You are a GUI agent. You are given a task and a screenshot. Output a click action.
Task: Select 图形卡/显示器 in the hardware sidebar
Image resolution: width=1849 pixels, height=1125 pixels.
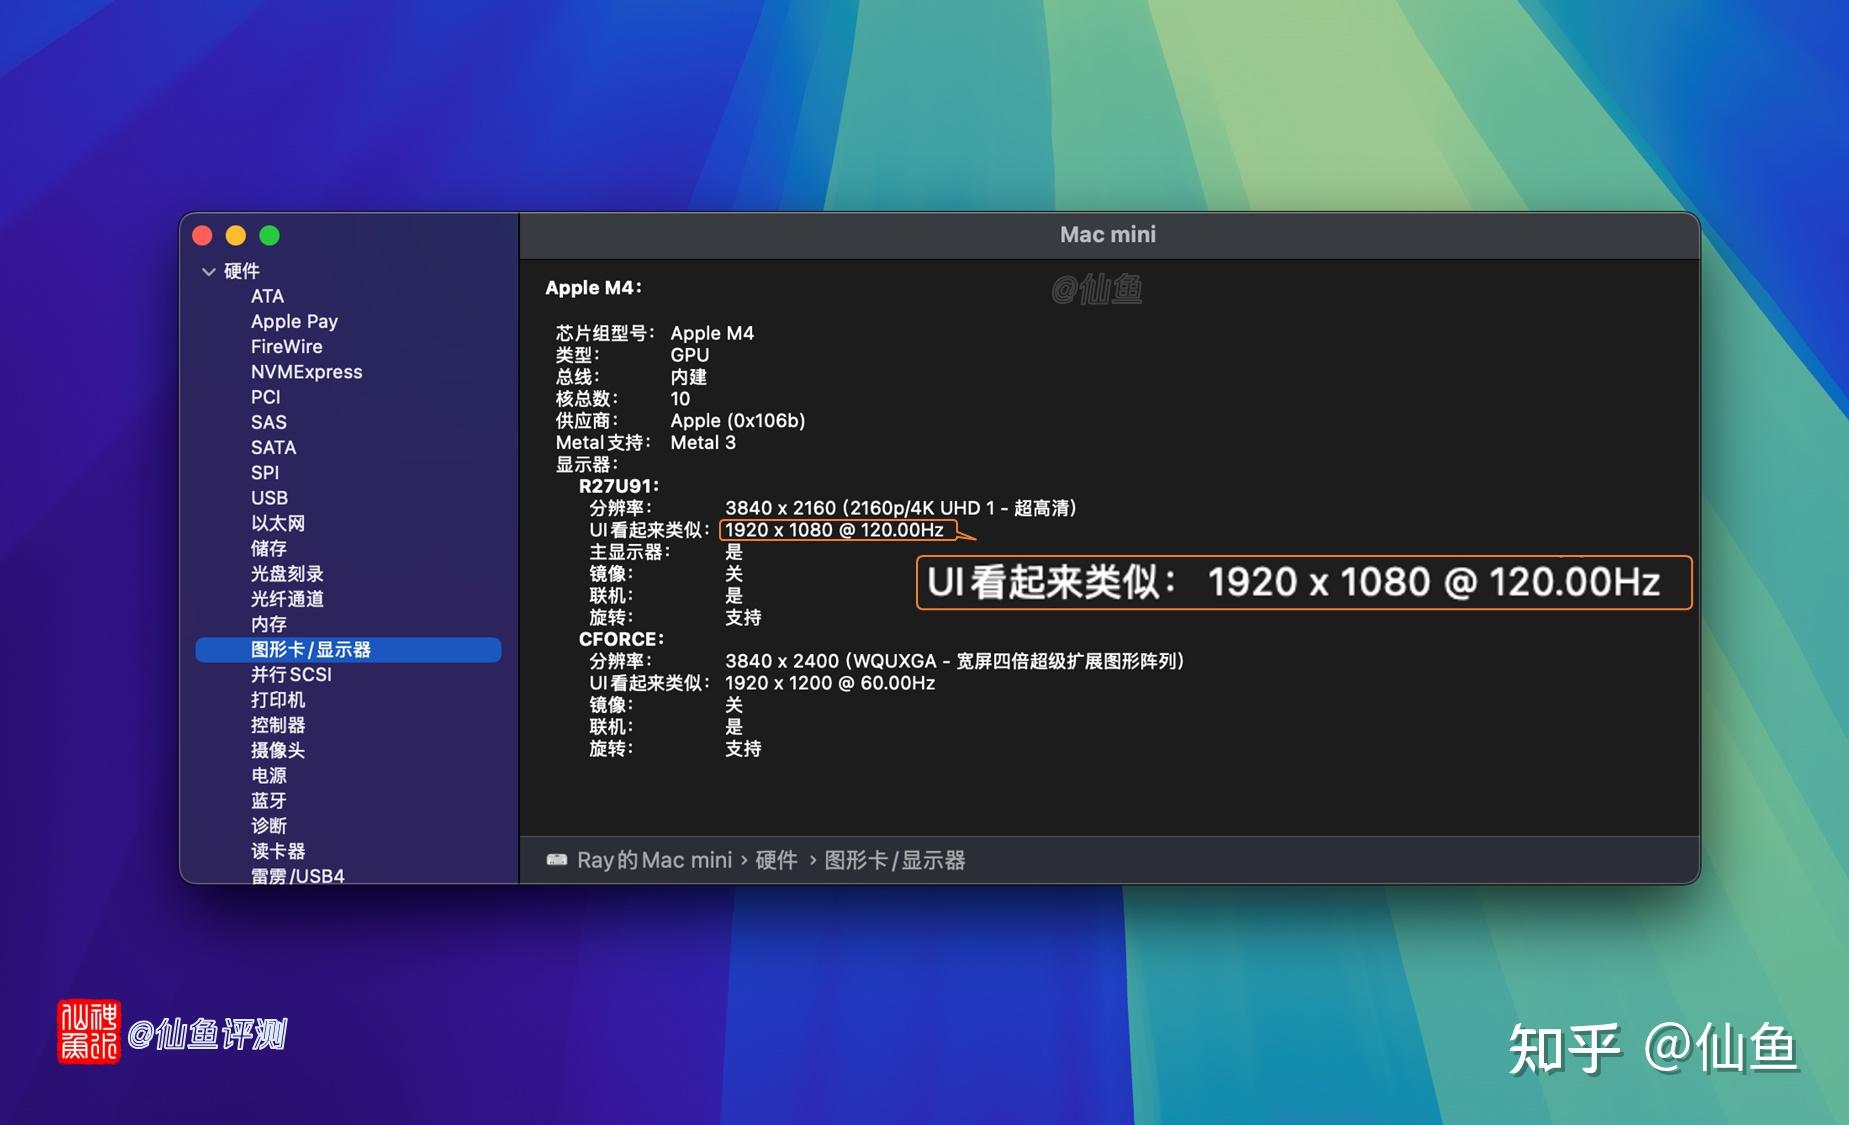coord(313,649)
